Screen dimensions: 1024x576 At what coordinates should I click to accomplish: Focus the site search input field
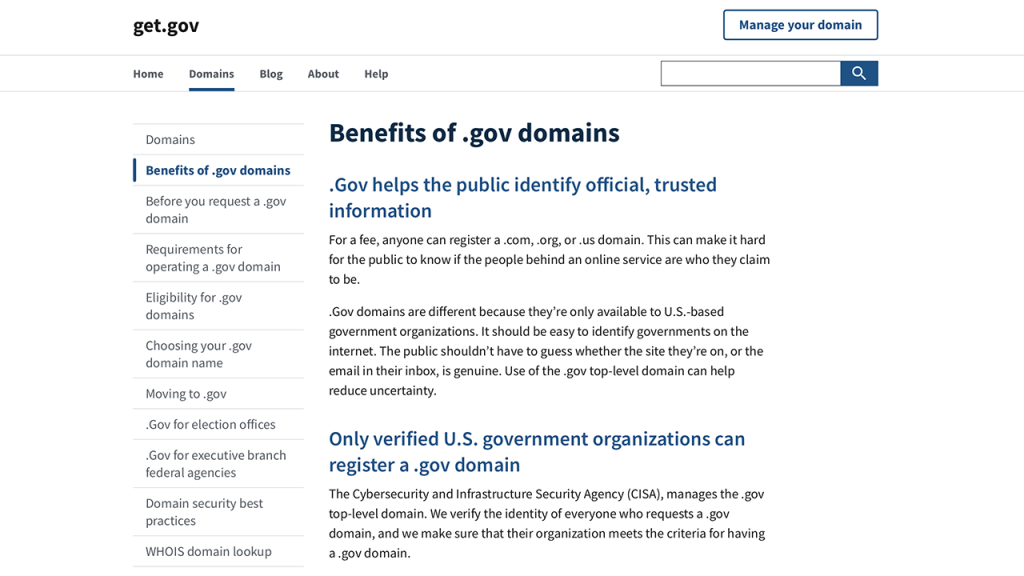750,73
